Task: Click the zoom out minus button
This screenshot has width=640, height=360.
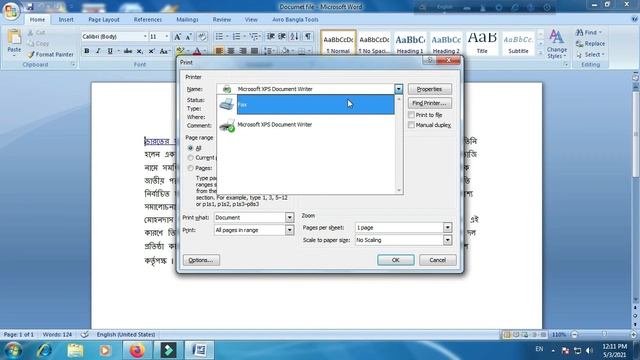Action: (x=575, y=334)
